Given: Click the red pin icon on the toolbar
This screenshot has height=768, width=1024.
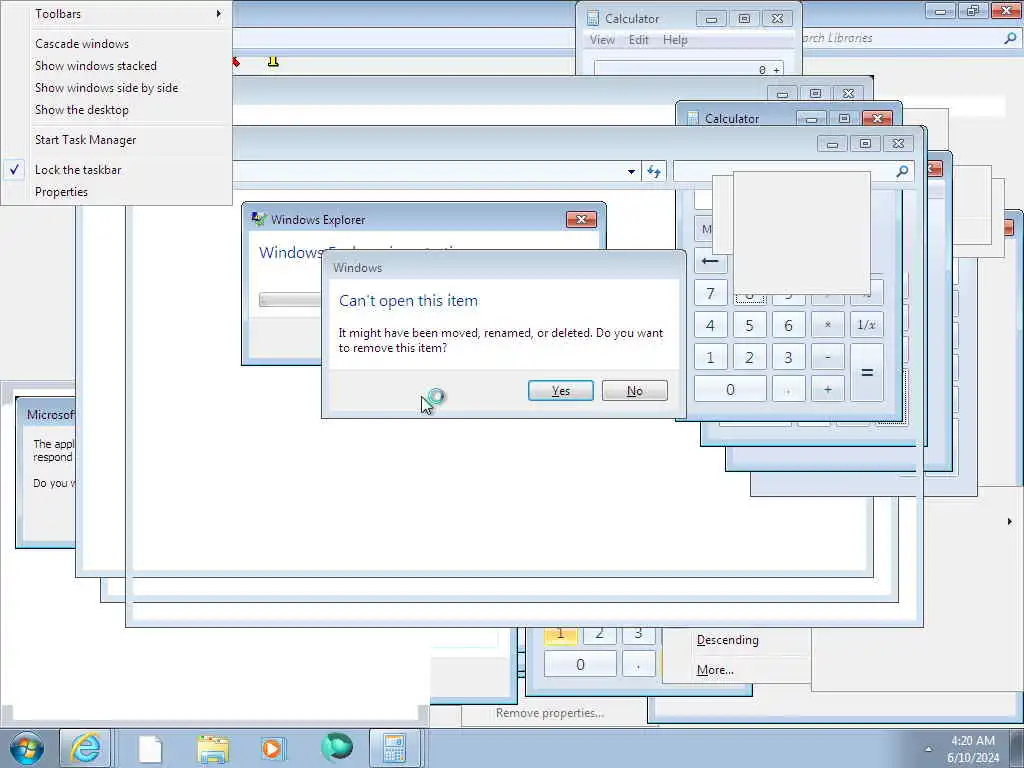Looking at the screenshot, I should pyautogui.click(x=235, y=62).
